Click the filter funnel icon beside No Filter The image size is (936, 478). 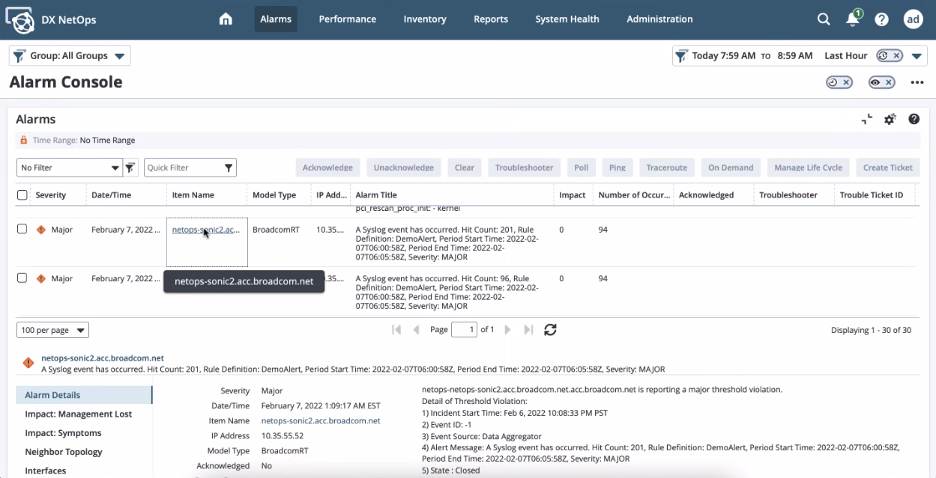(129, 168)
